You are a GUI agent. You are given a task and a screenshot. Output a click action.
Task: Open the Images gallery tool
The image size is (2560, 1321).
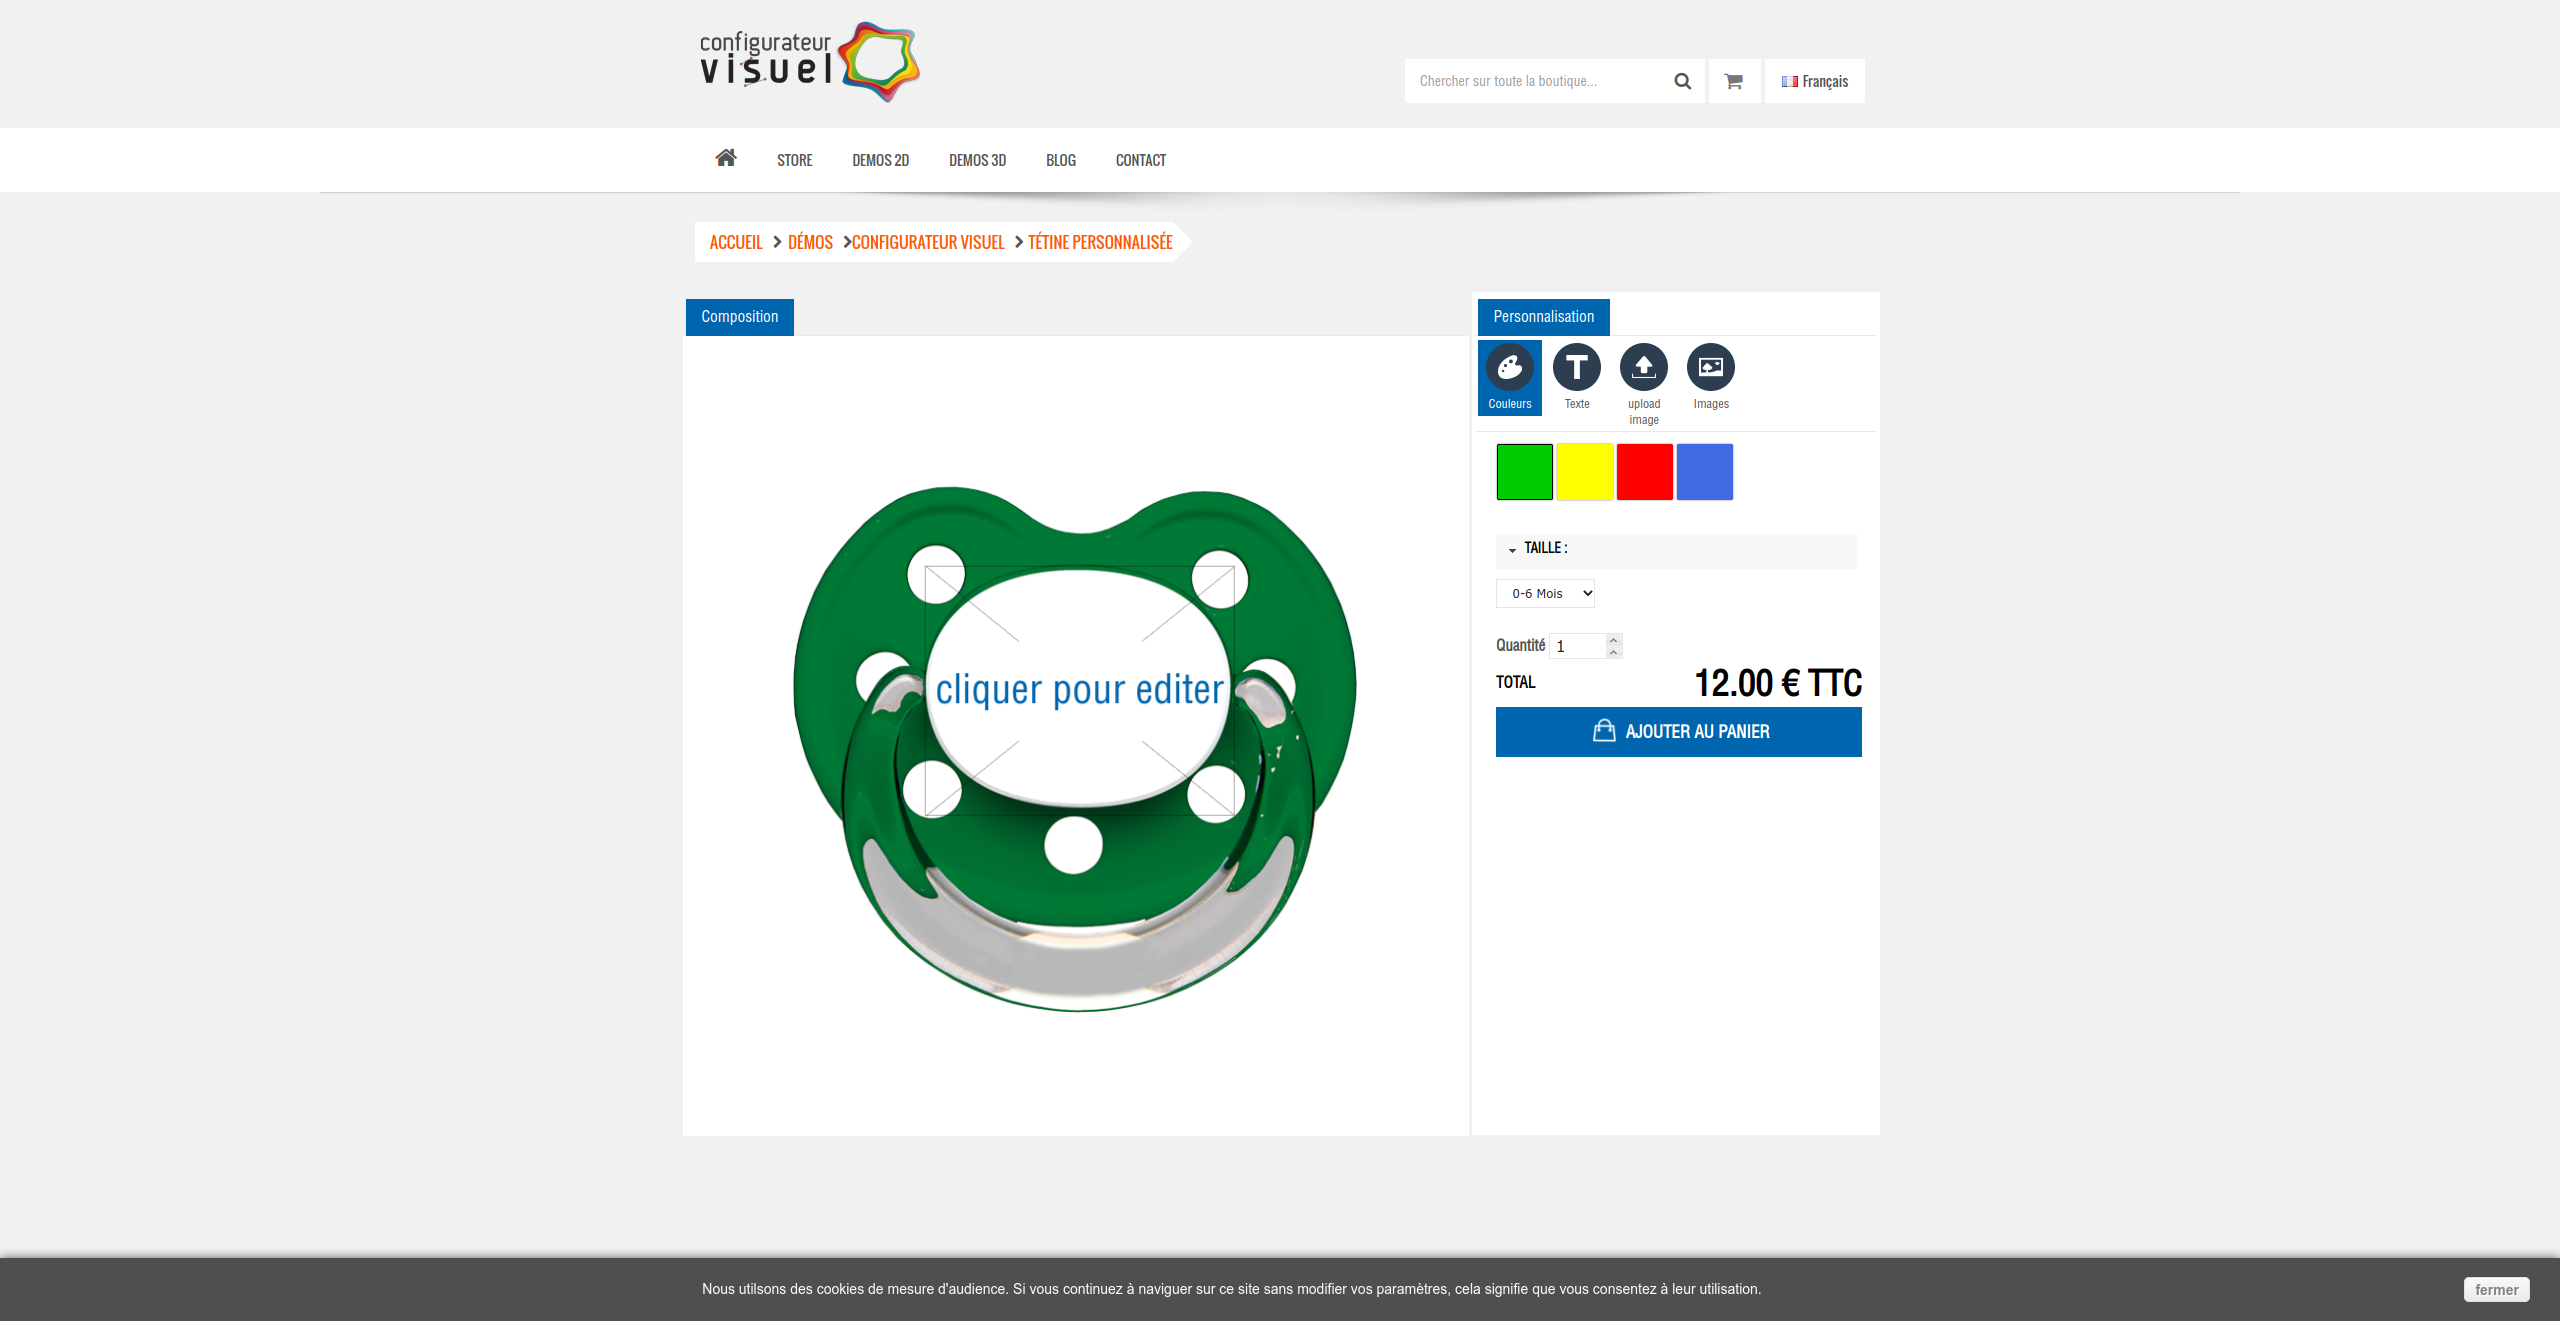[x=1710, y=377]
